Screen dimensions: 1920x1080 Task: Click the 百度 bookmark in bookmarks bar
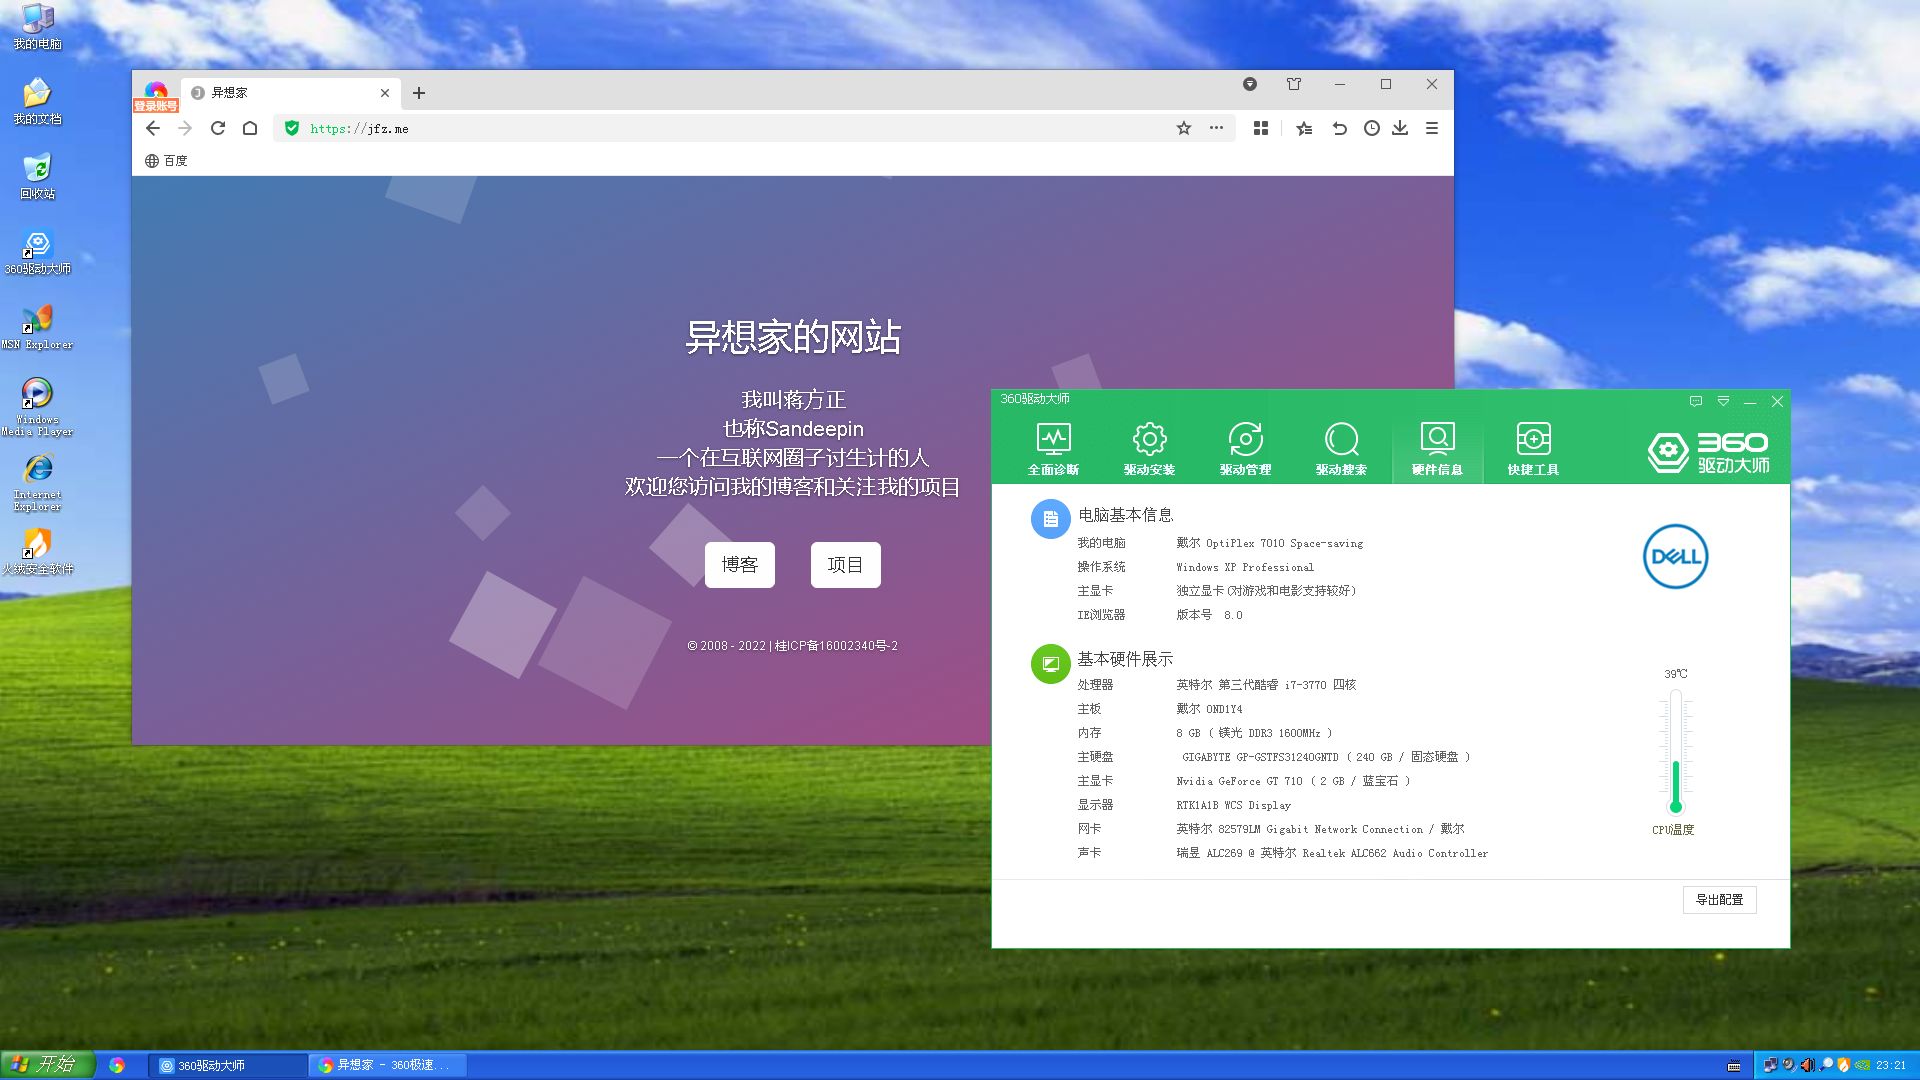click(x=166, y=161)
